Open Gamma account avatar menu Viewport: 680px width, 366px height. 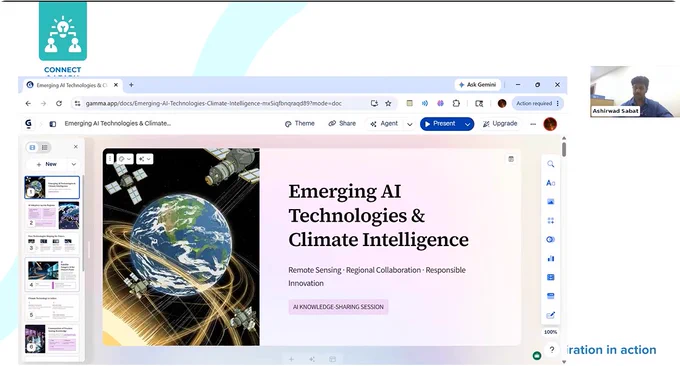[550, 124]
